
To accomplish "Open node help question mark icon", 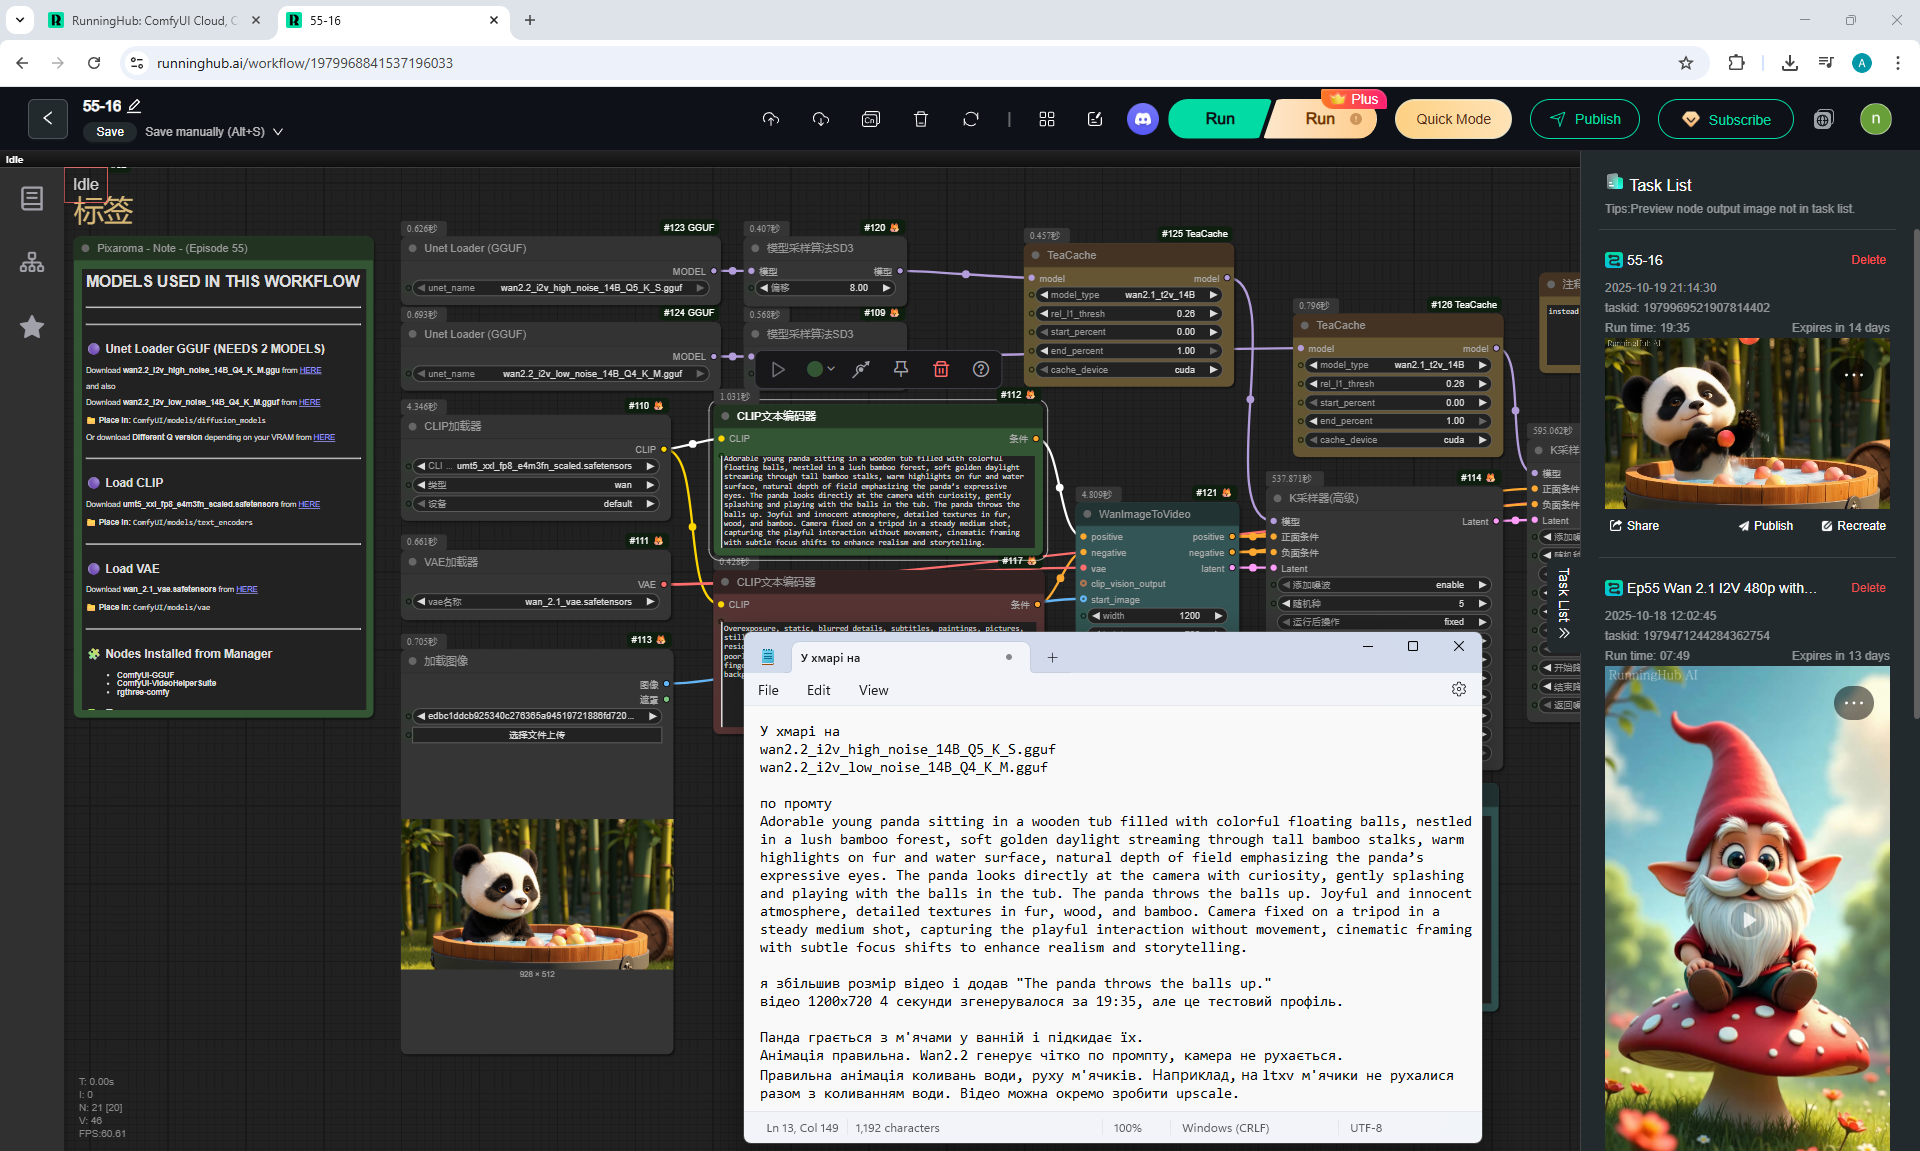I will (981, 369).
